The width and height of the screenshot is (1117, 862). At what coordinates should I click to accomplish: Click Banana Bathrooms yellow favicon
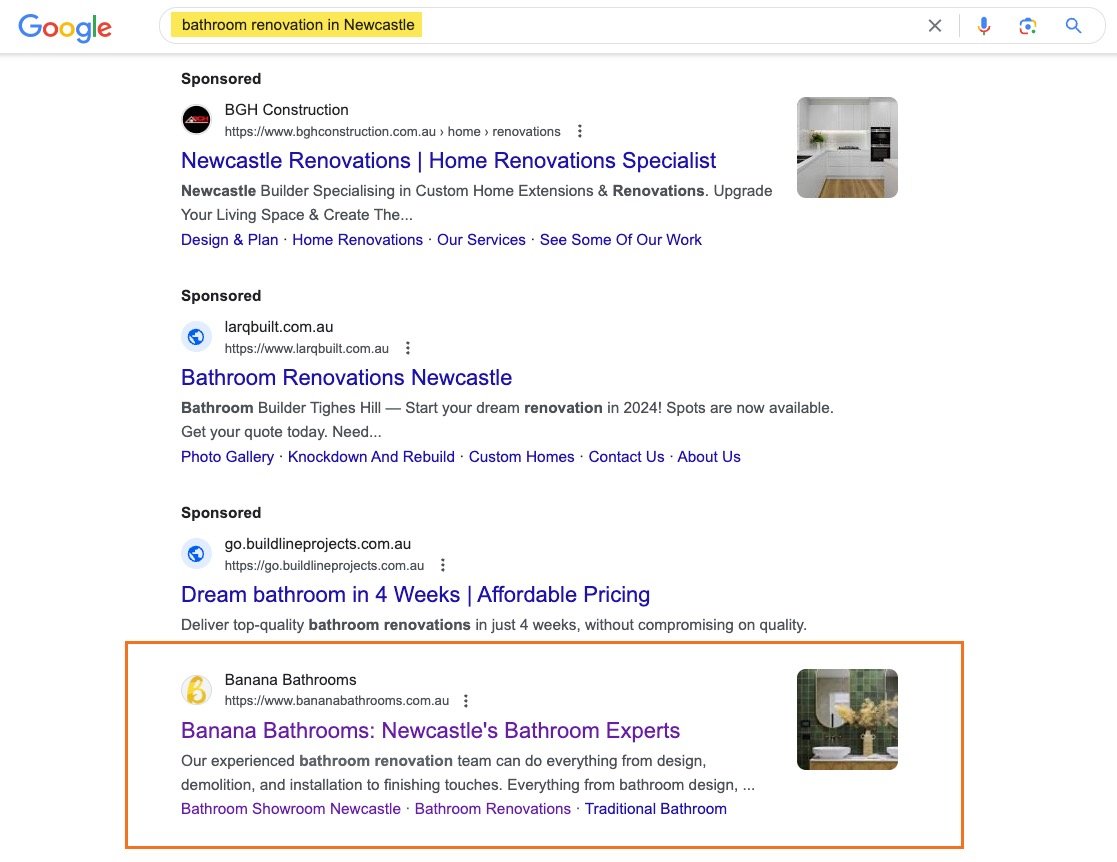point(196,690)
